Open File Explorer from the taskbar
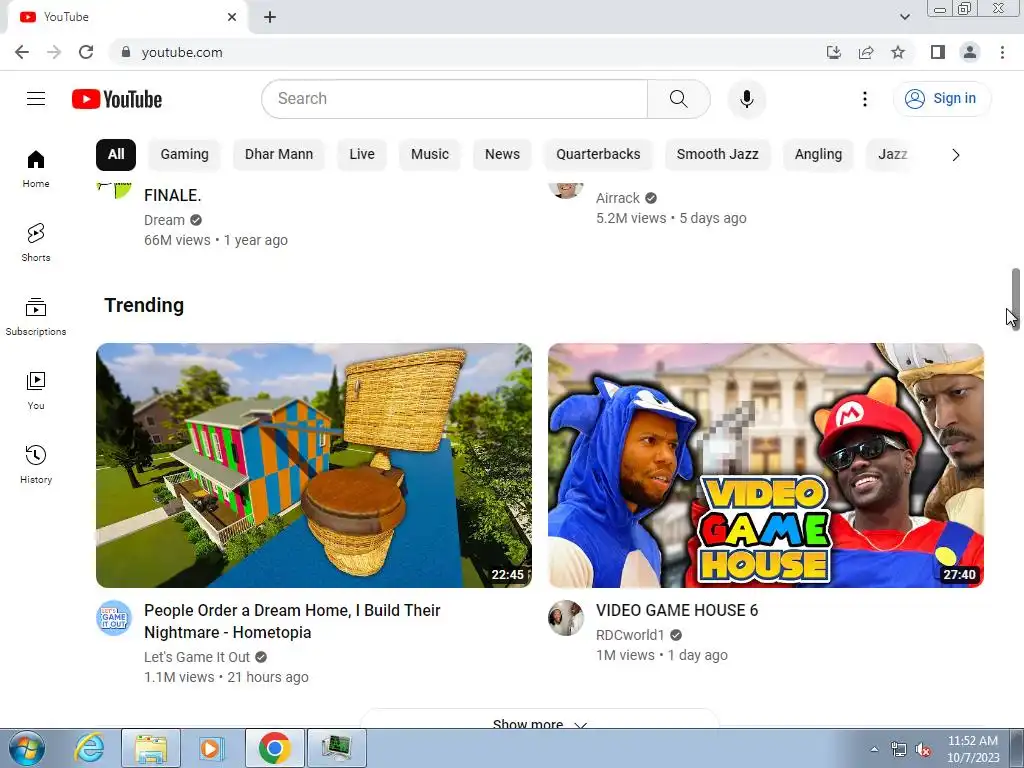 [150, 748]
